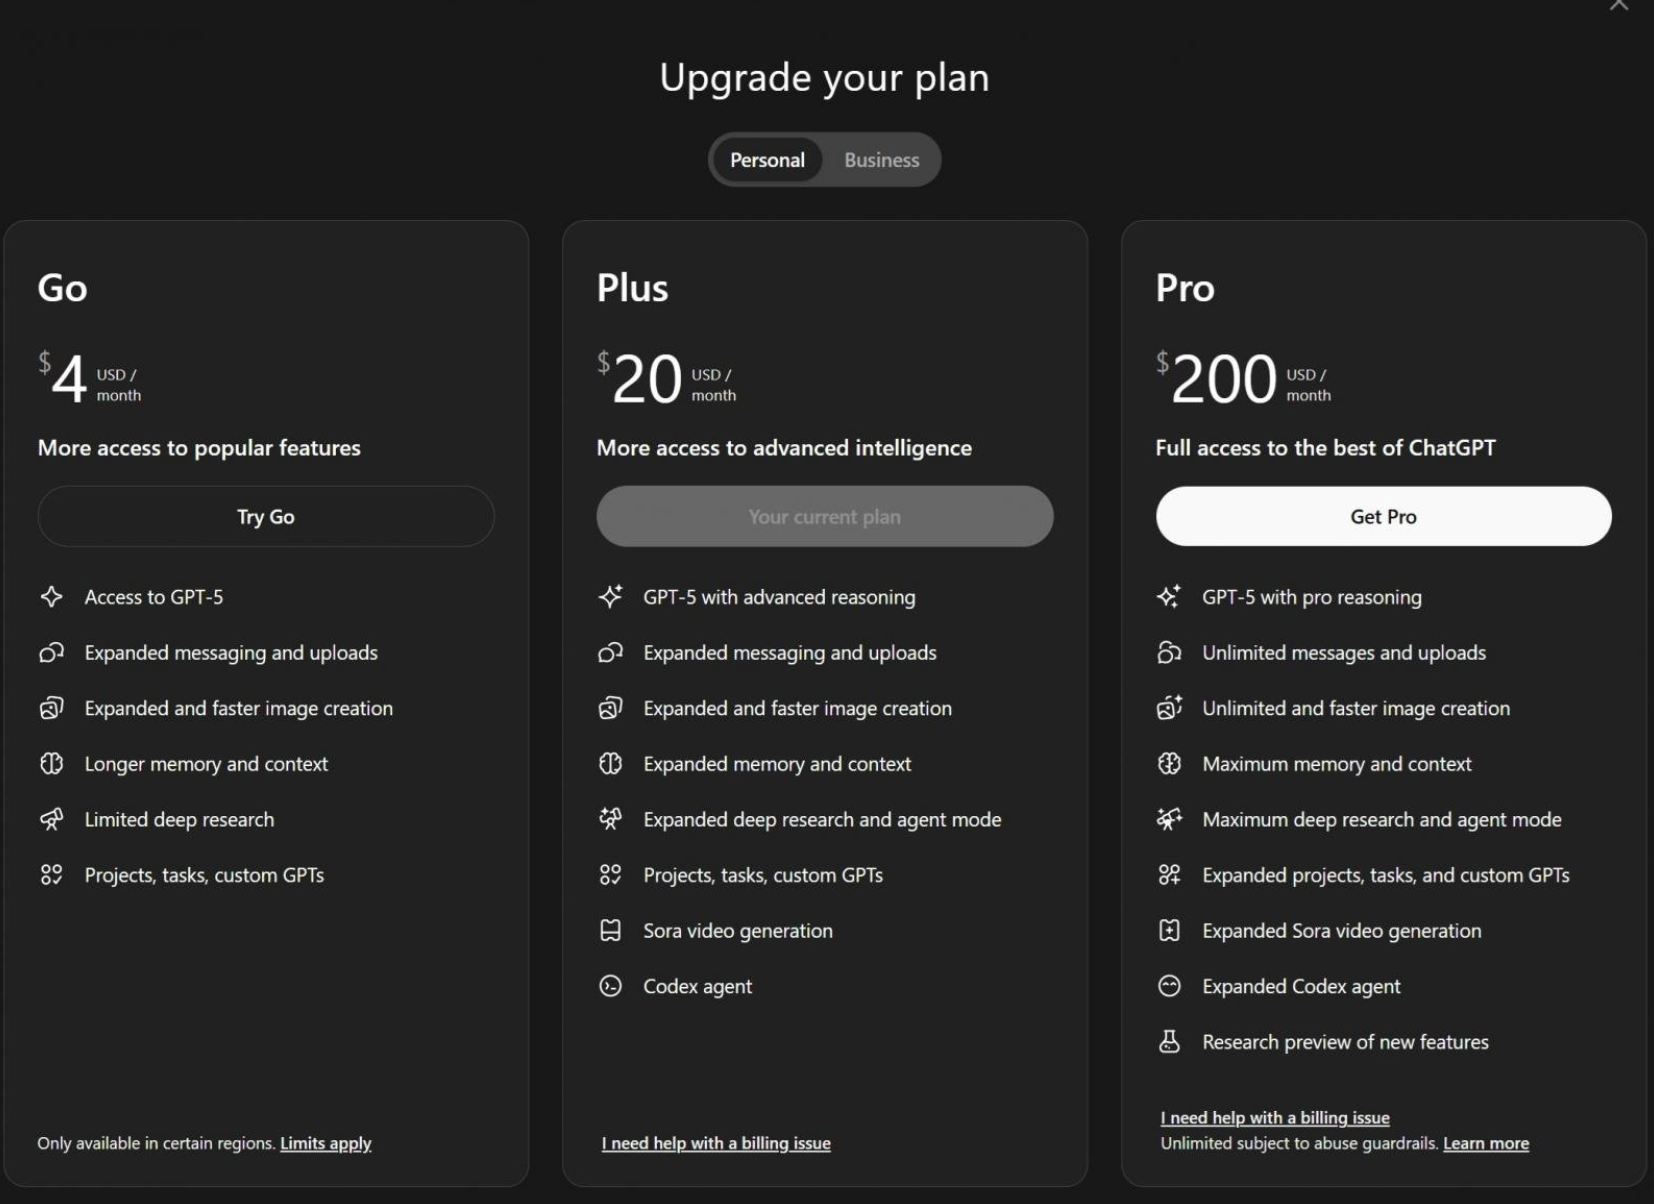The image size is (1654, 1204).
Task: Open billing issue help link under Plus
Action: tap(716, 1144)
